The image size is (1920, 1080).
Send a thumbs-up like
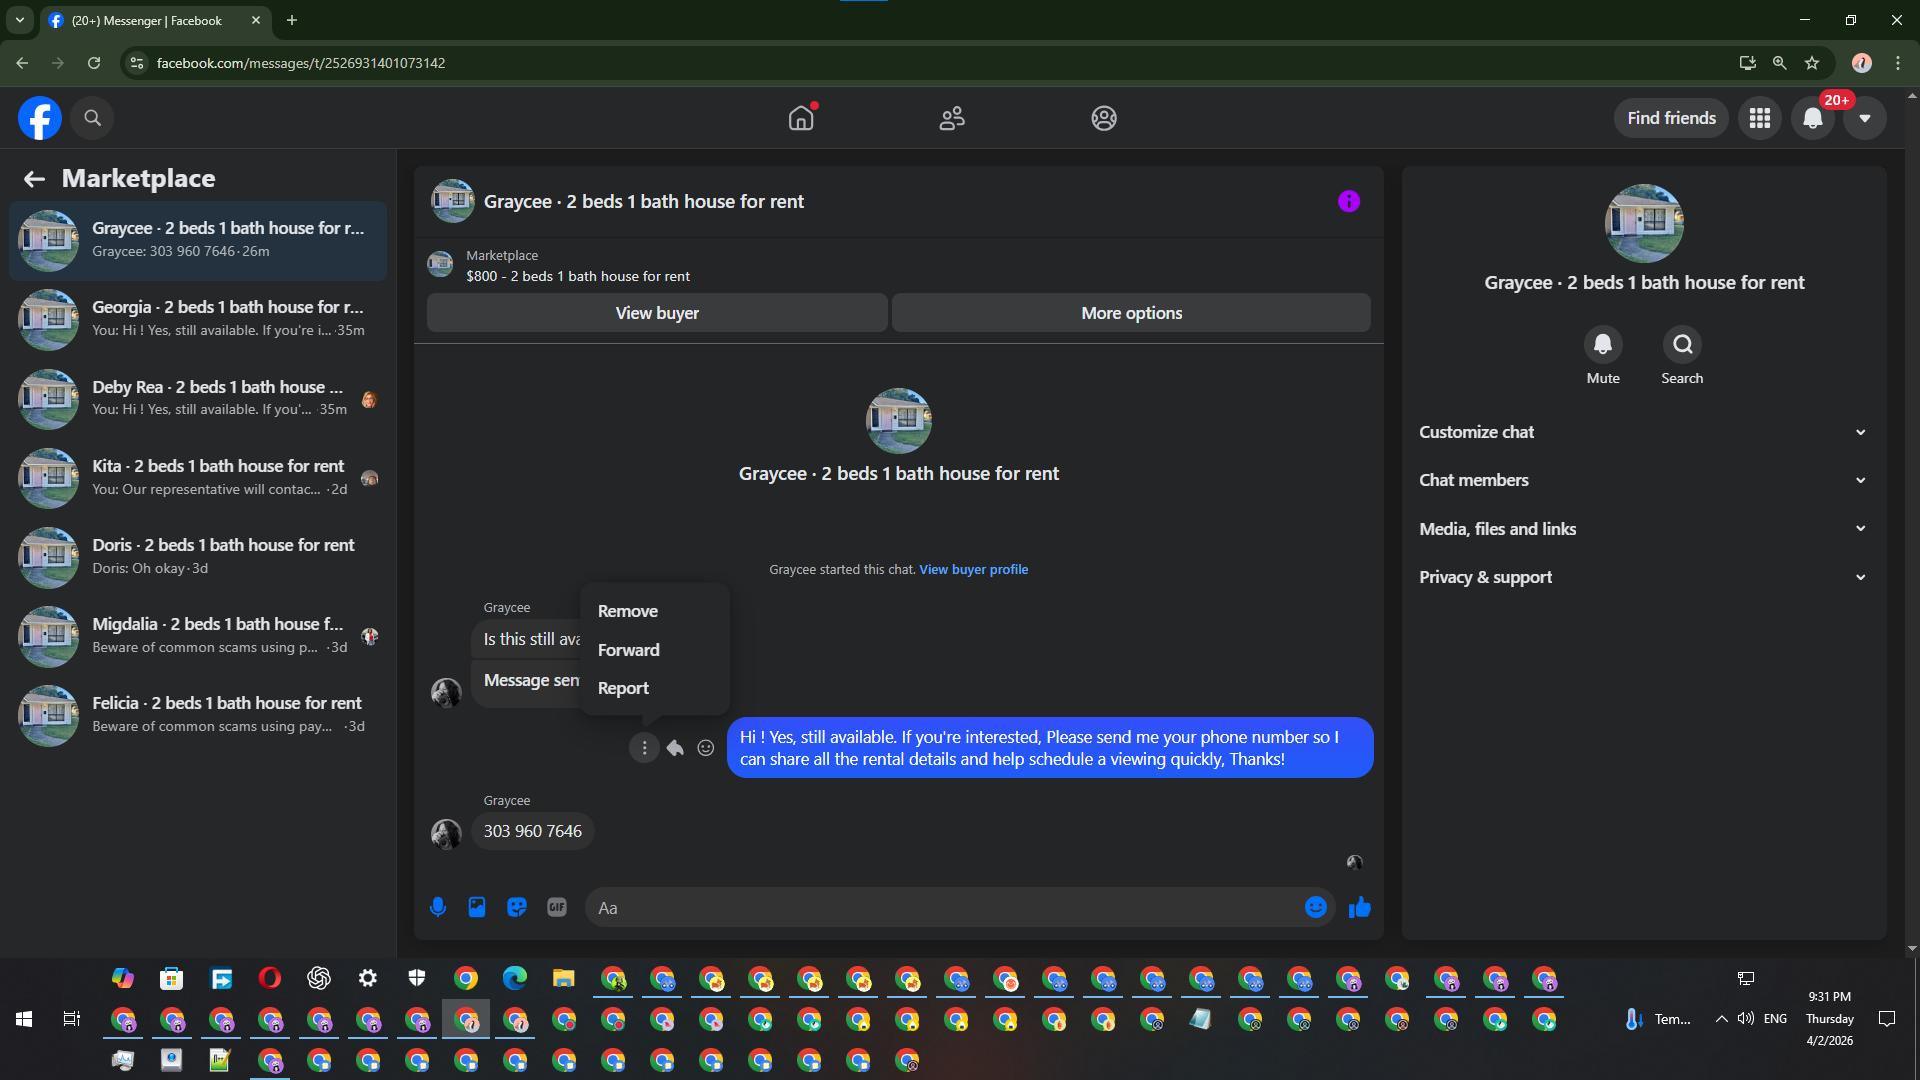point(1360,907)
